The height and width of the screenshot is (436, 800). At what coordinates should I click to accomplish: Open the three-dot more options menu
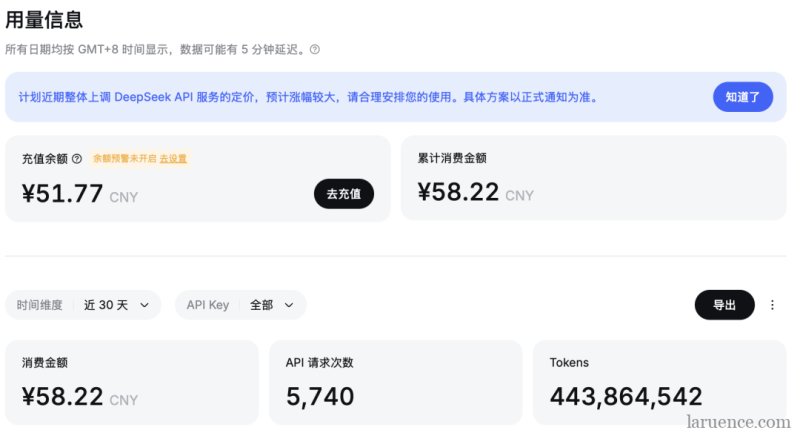pyautogui.click(x=772, y=305)
